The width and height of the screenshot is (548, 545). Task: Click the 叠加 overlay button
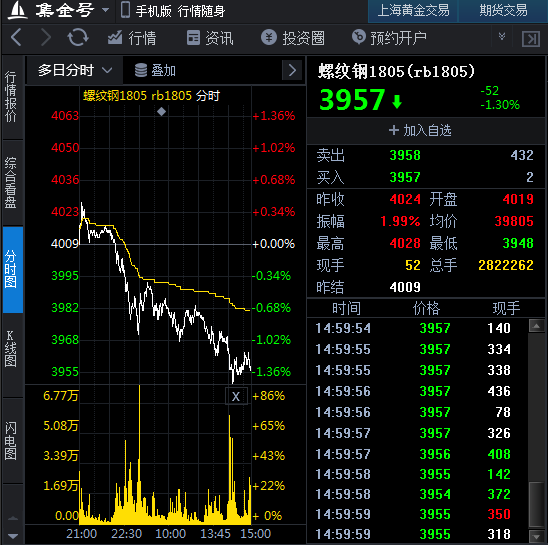click(155, 70)
